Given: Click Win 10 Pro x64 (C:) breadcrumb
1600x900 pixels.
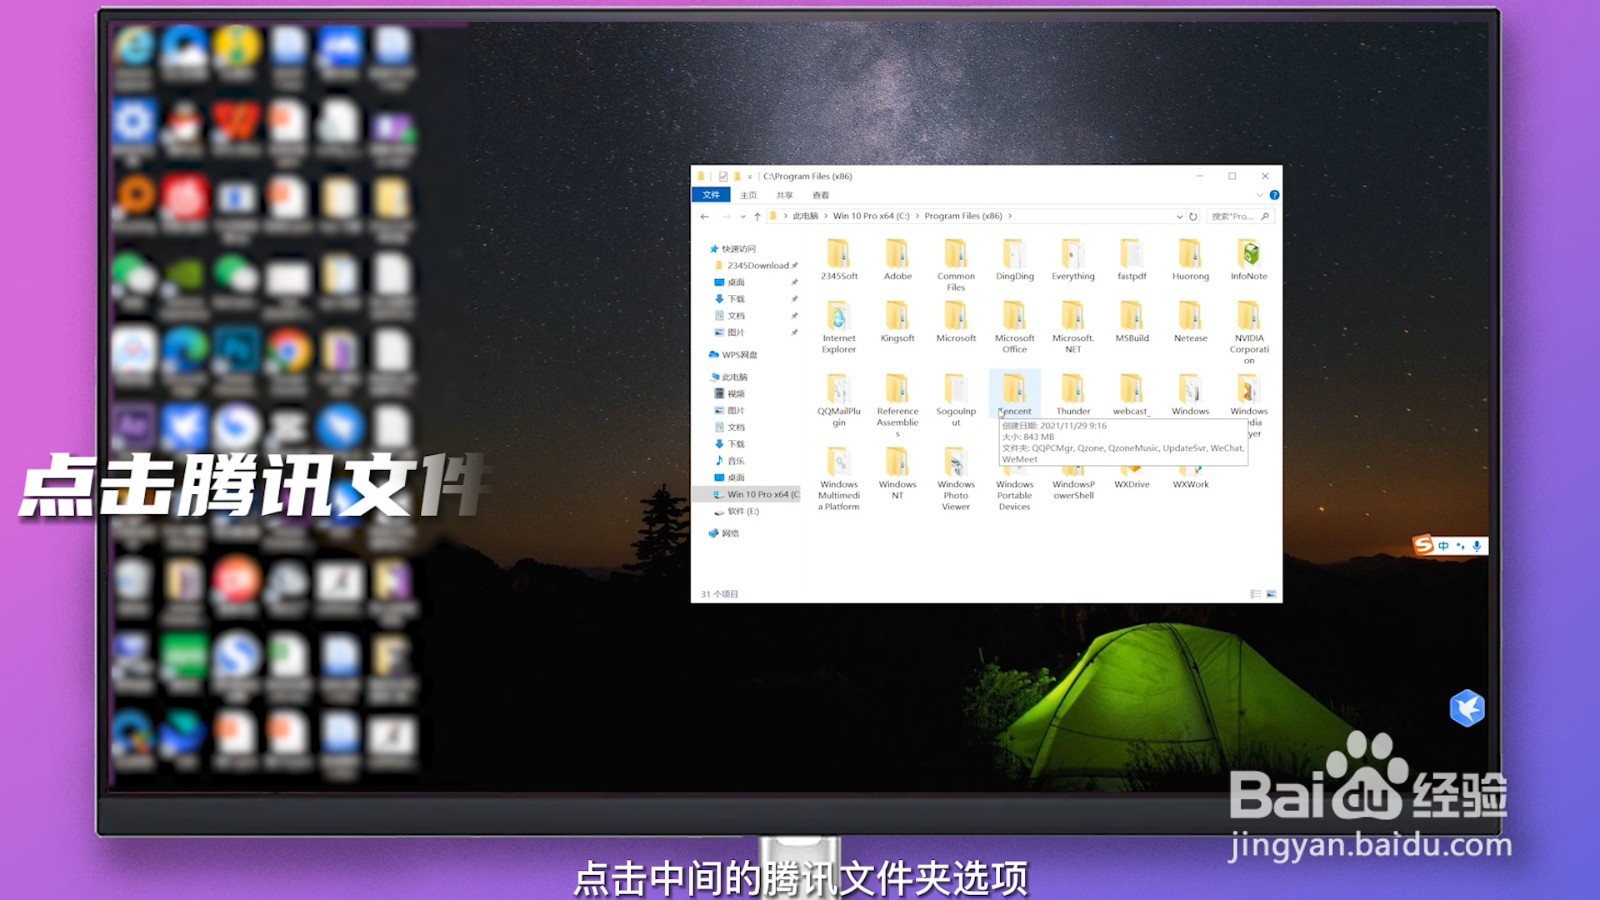Looking at the screenshot, I should point(871,216).
